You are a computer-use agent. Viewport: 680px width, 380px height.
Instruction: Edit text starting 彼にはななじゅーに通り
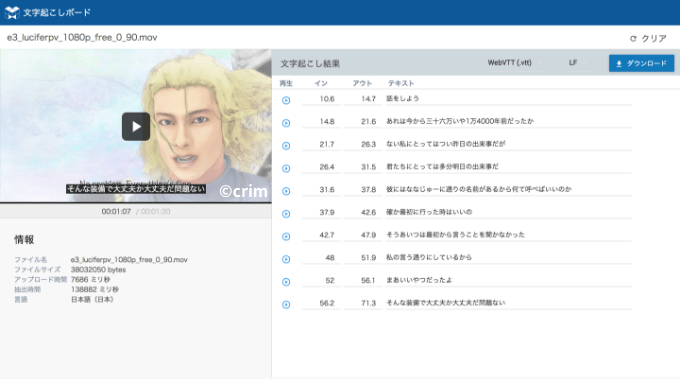point(508,190)
